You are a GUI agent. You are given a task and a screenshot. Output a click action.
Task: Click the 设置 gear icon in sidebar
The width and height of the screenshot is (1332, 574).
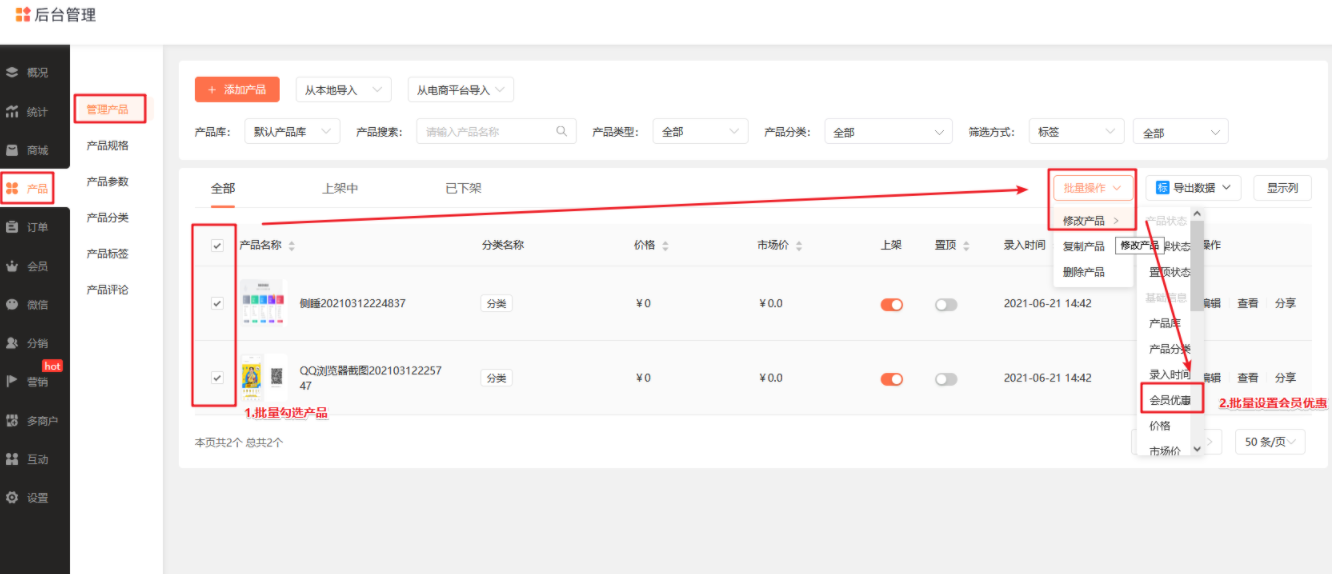coord(12,497)
